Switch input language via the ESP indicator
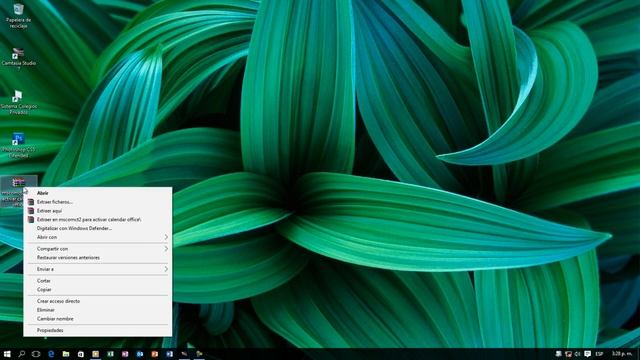The image size is (640, 360). pos(599,354)
